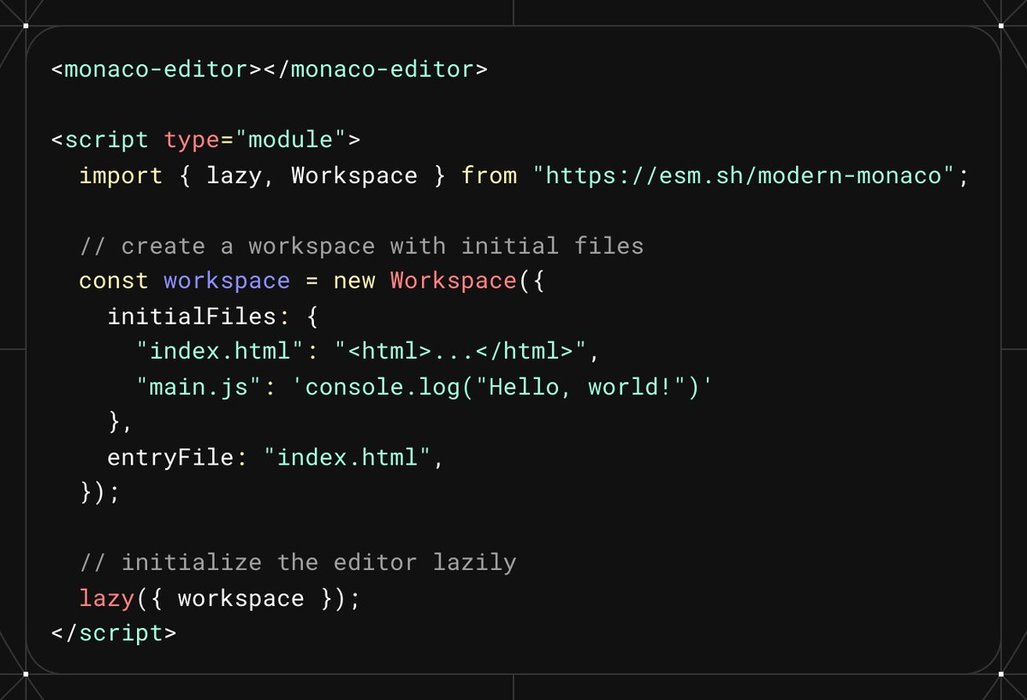Click lazy inside the import braces

(234, 176)
